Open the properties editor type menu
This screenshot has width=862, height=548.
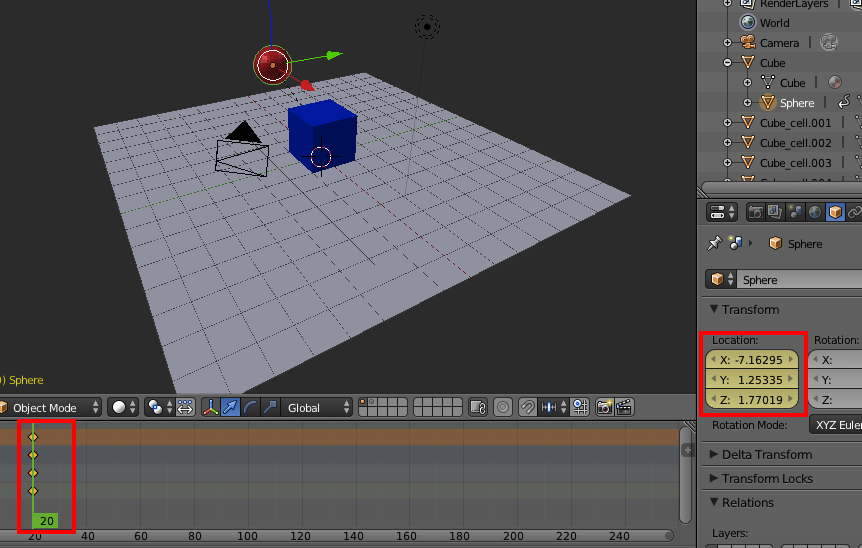click(722, 212)
